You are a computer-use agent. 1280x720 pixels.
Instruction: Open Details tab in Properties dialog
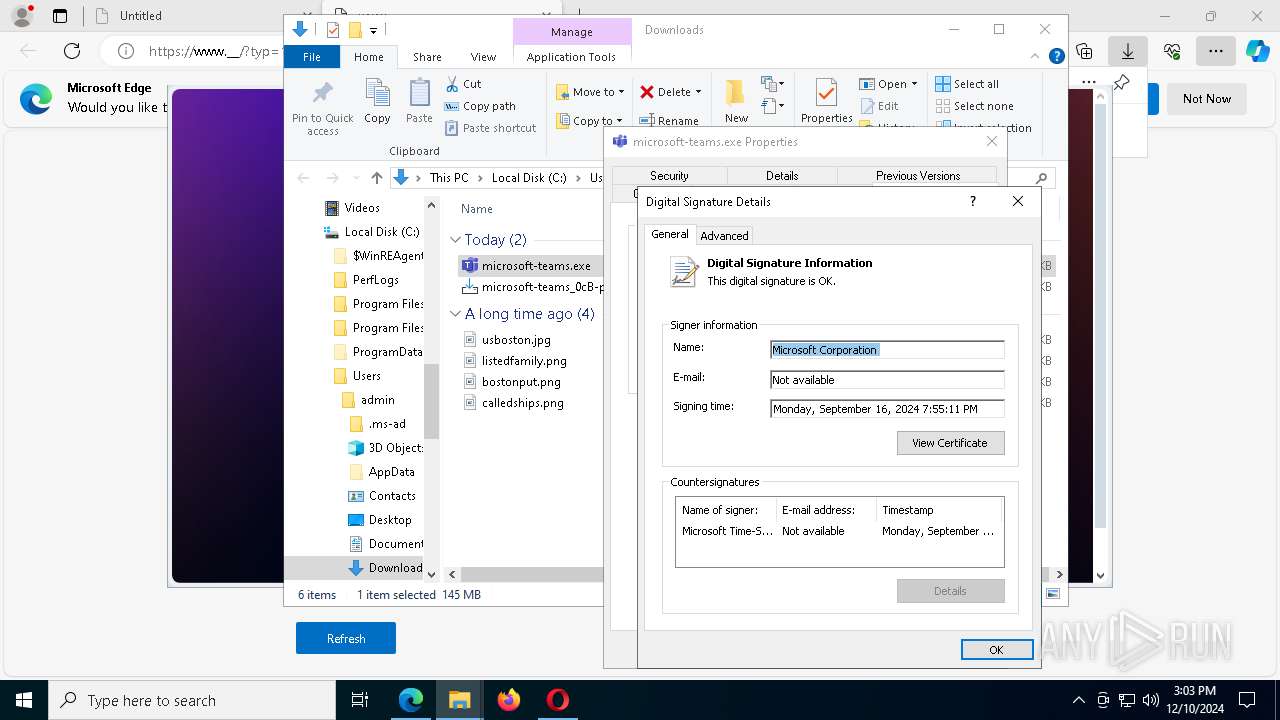click(x=782, y=176)
